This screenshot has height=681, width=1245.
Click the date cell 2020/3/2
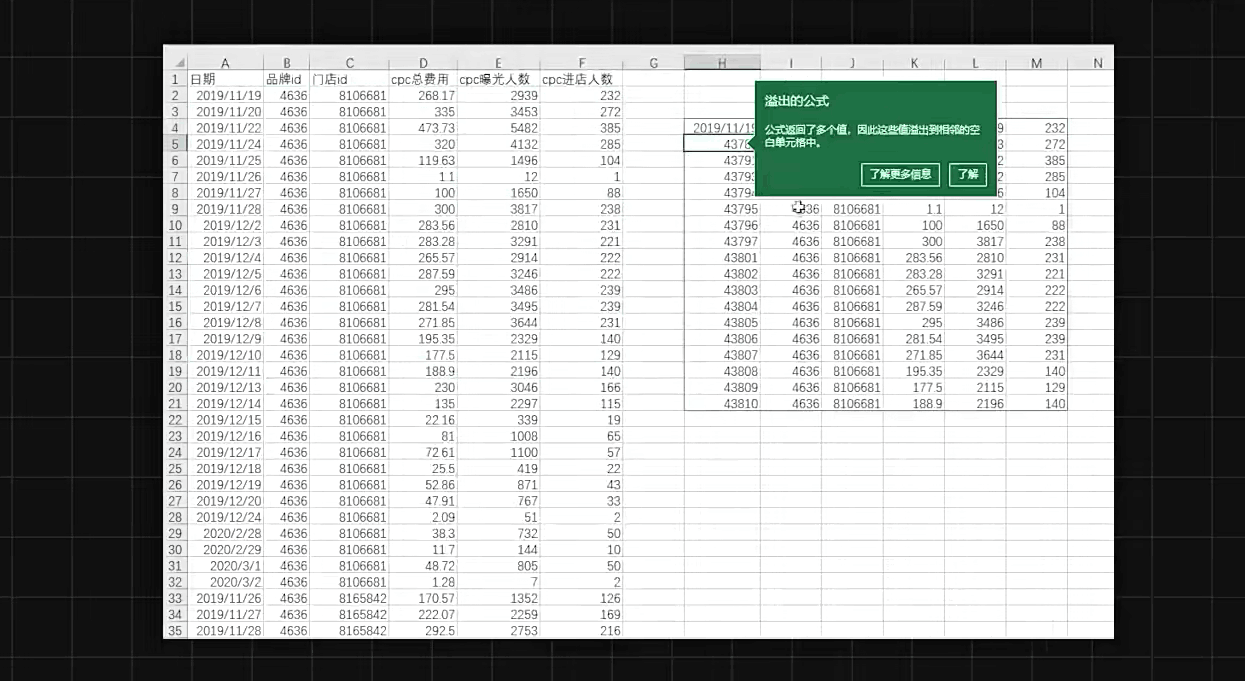(225, 582)
